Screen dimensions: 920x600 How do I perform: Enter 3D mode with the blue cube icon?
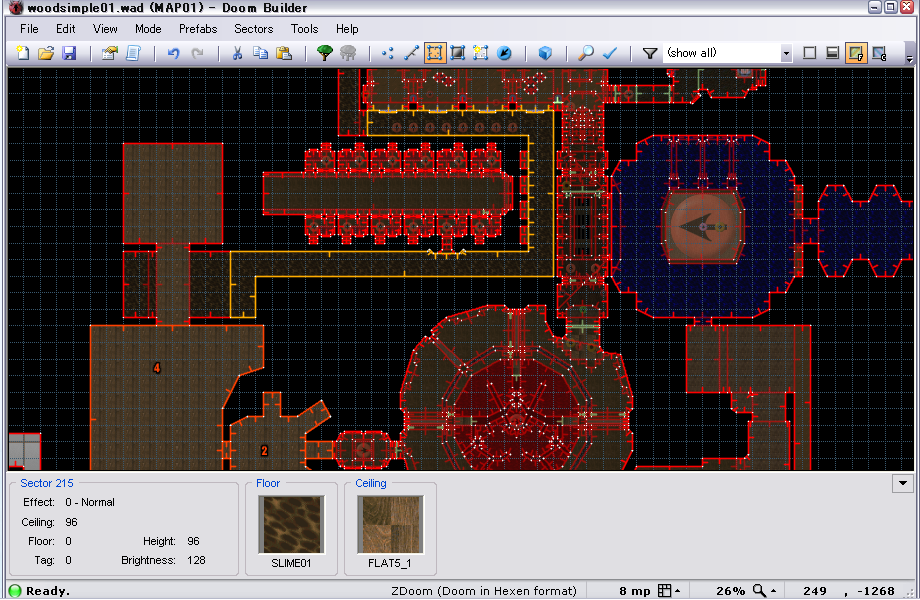pyautogui.click(x=545, y=53)
